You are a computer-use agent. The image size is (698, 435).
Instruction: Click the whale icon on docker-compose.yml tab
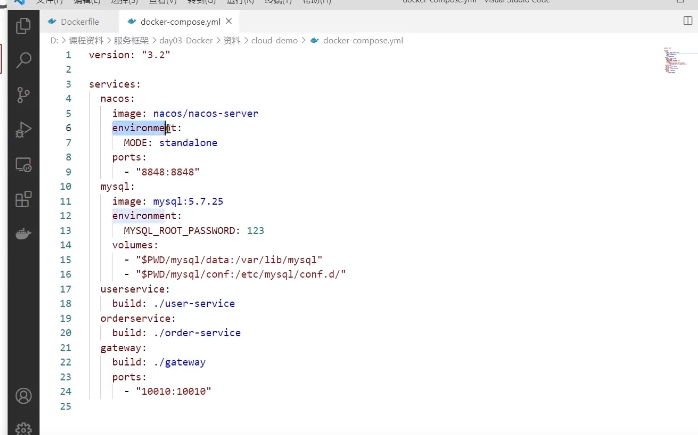click(x=131, y=21)
